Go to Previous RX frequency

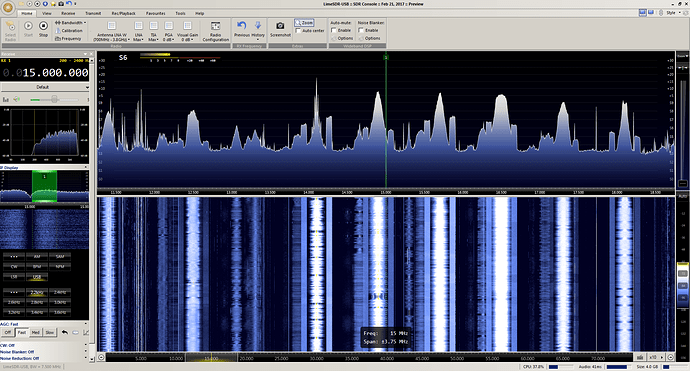[x=242, y=29]
